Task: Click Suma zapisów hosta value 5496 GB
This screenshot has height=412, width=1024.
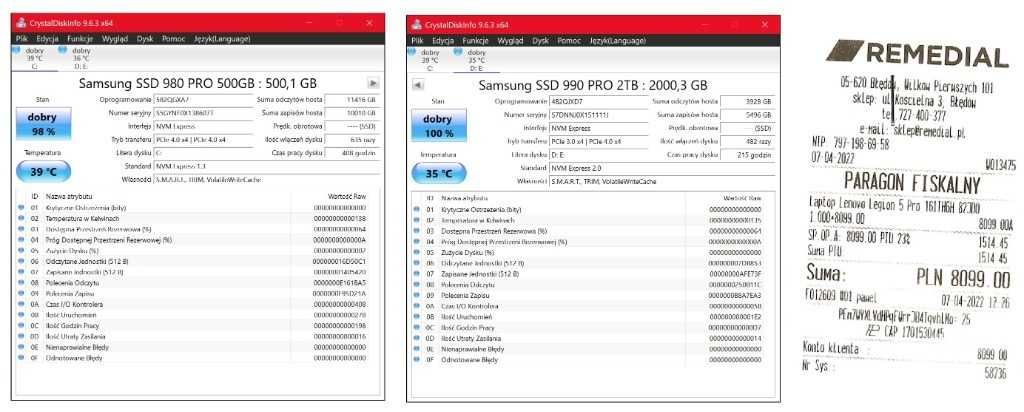Action: pos(747,115)
